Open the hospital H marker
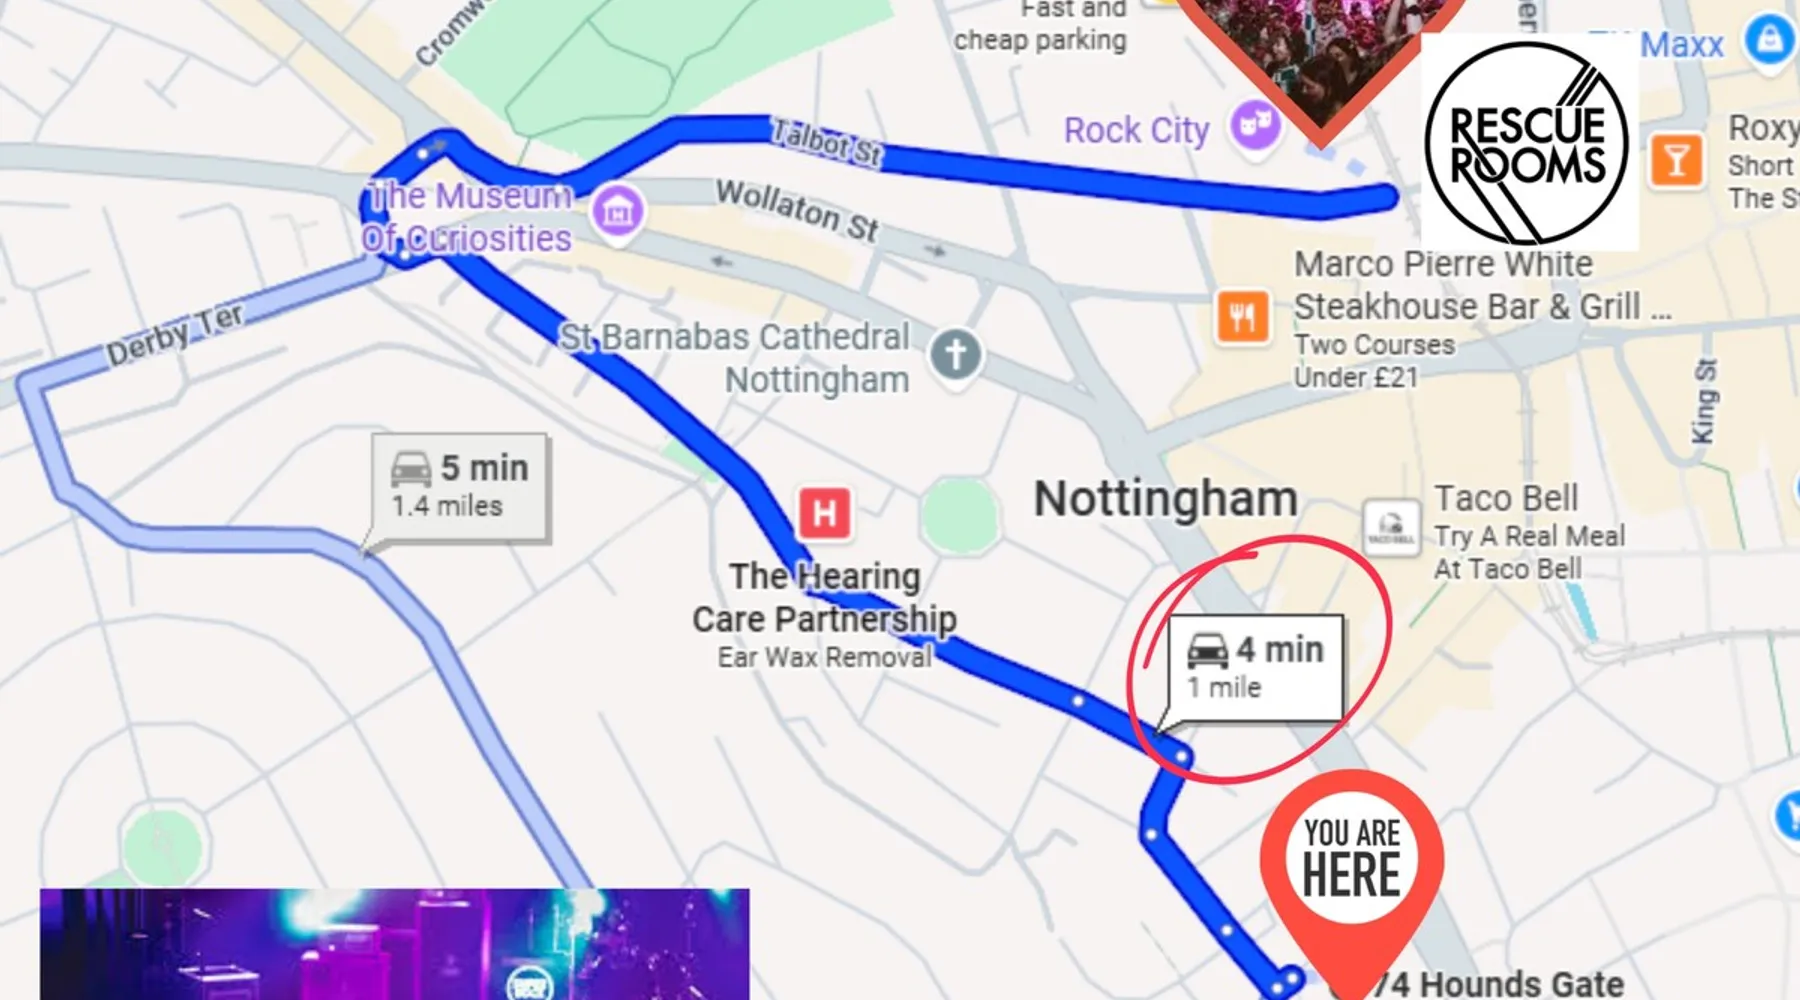The width and height of the screenshot is (1800, 1000). (x=825, y=513)
